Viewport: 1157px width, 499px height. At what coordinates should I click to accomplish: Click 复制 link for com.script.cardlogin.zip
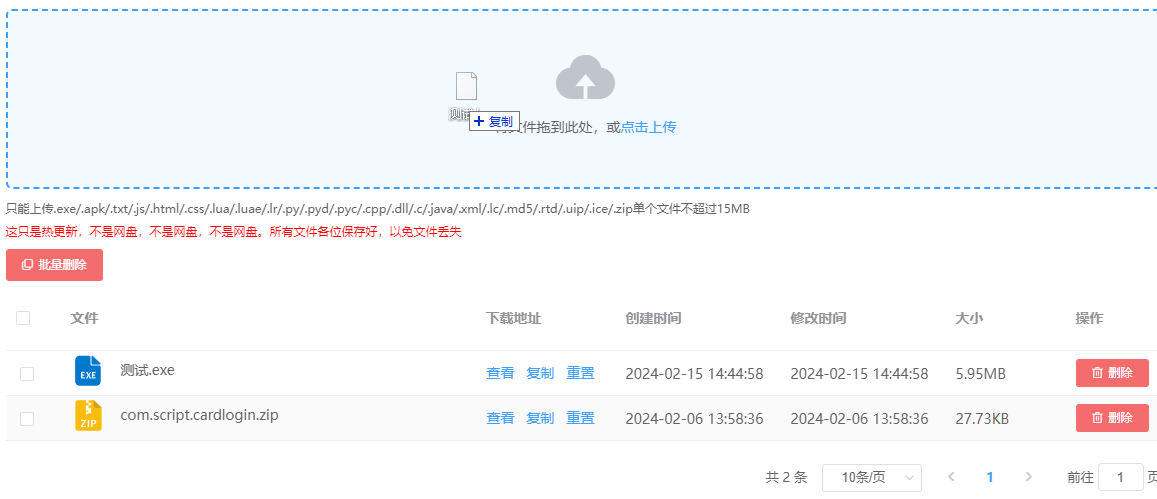point(540,419)
